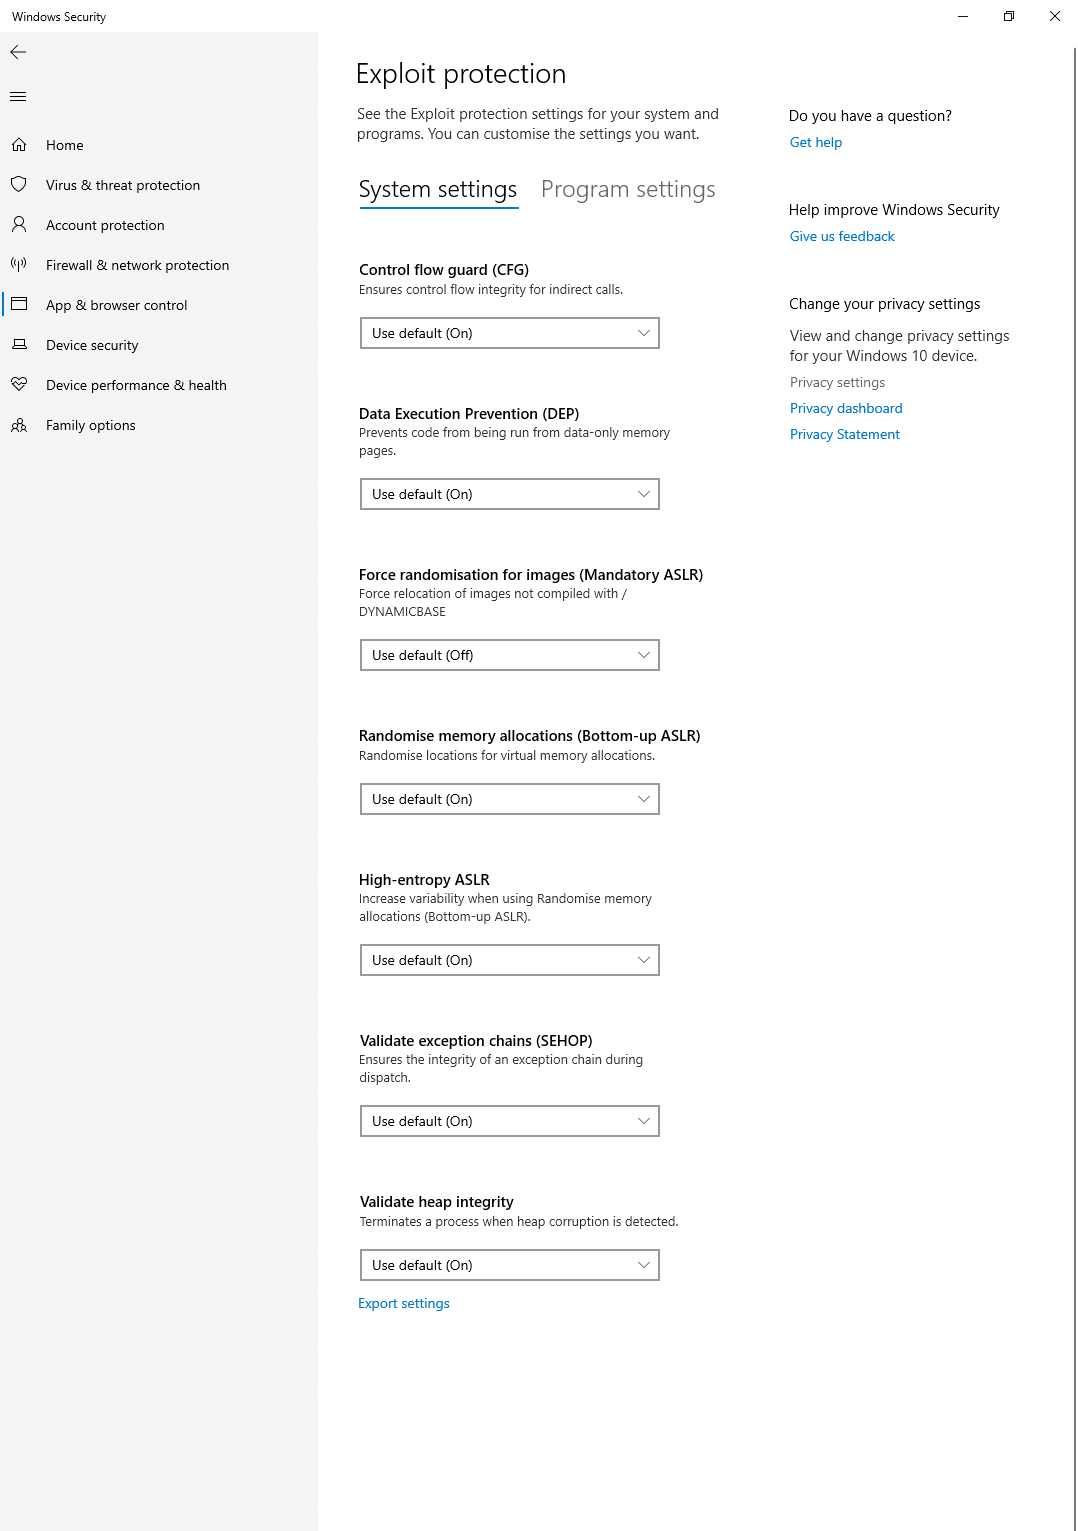View the Privacy dashboard
Image resolution: width=1078 pixels, height=1531 pixels.
[x=845, y=408]
